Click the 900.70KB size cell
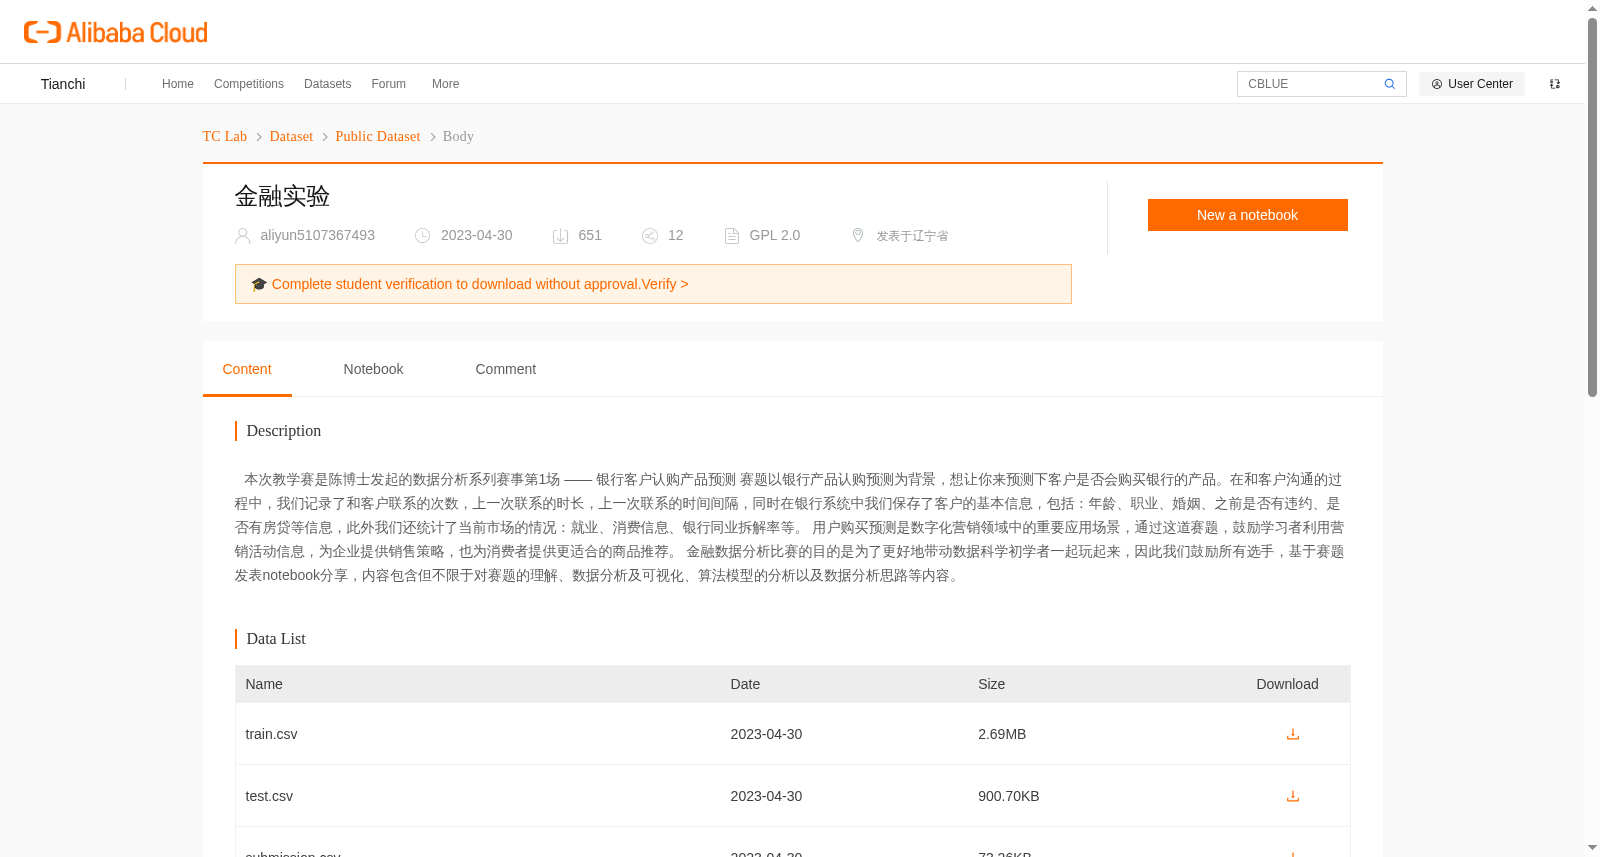 1008,796
